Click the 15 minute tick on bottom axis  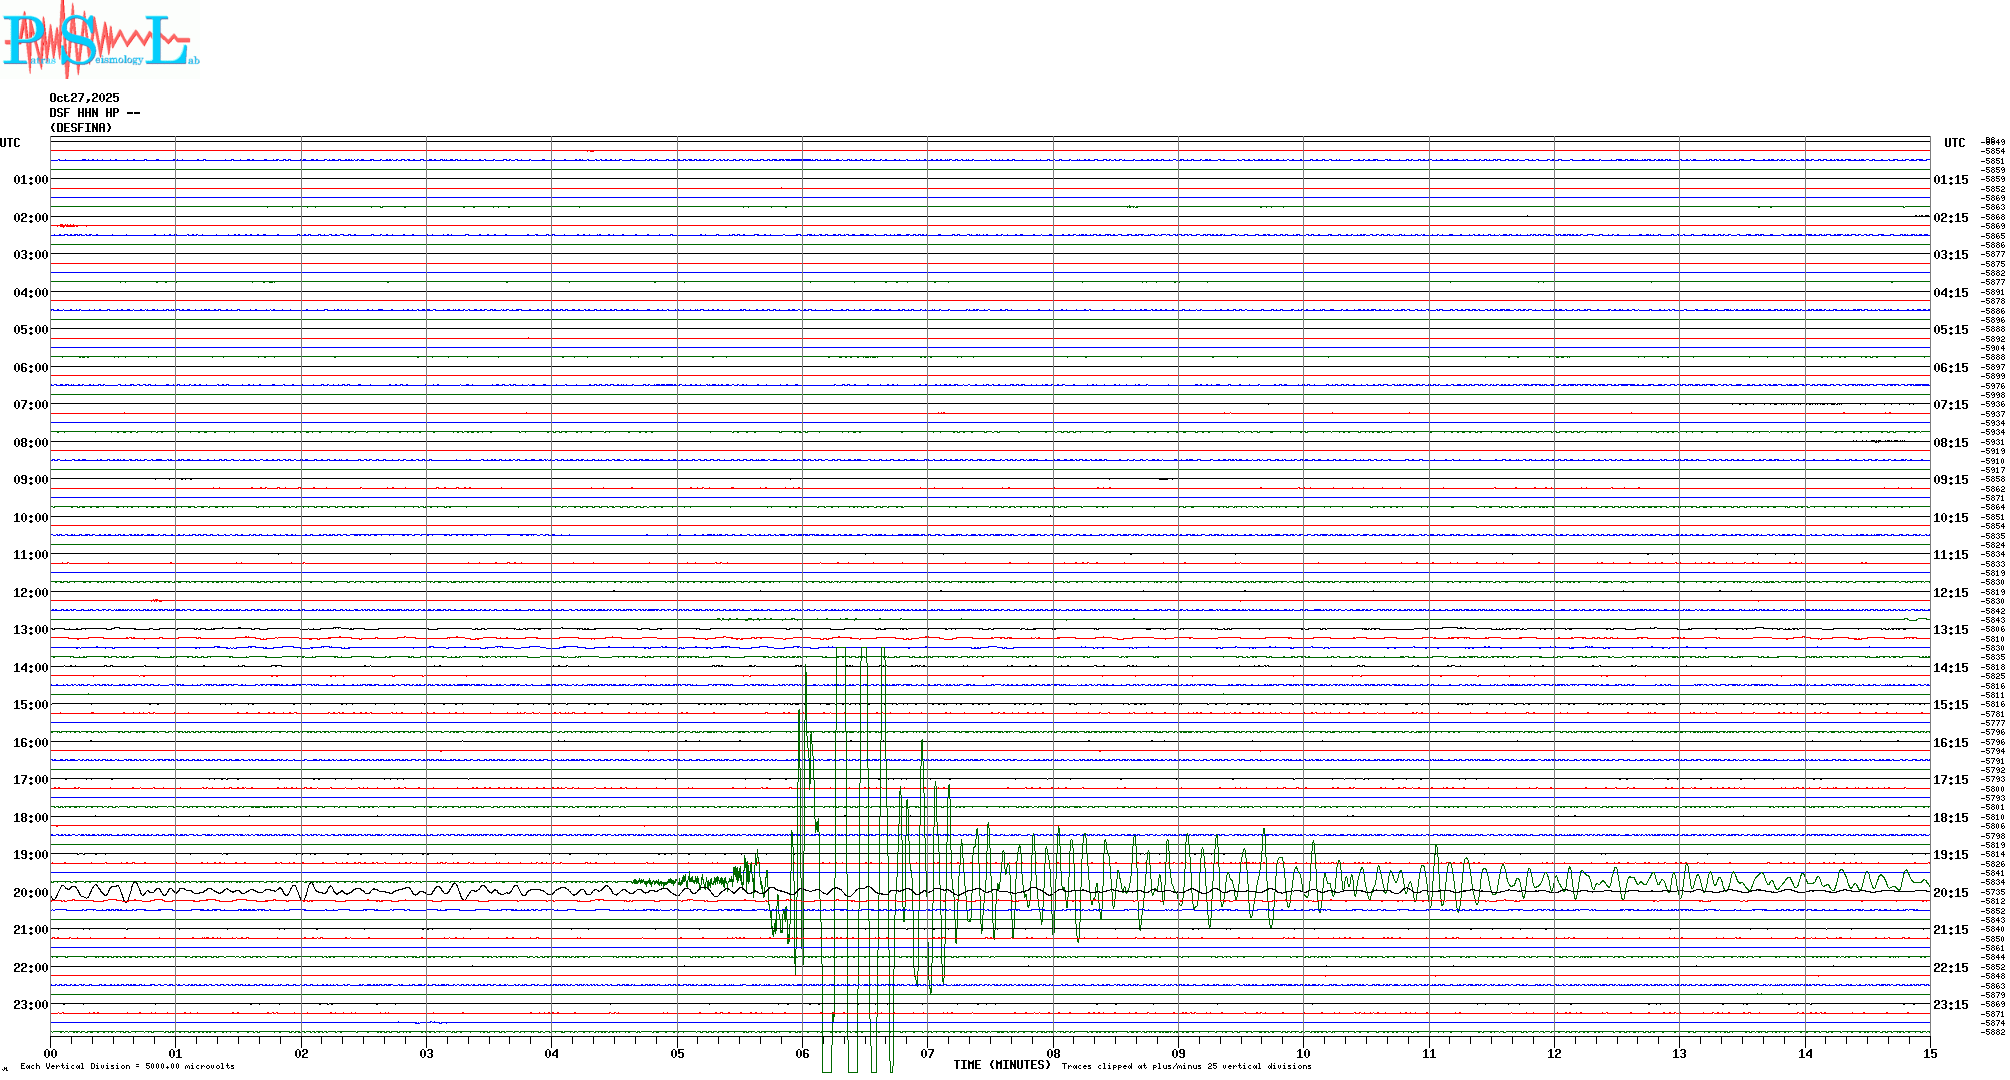pos(1930,1053)
